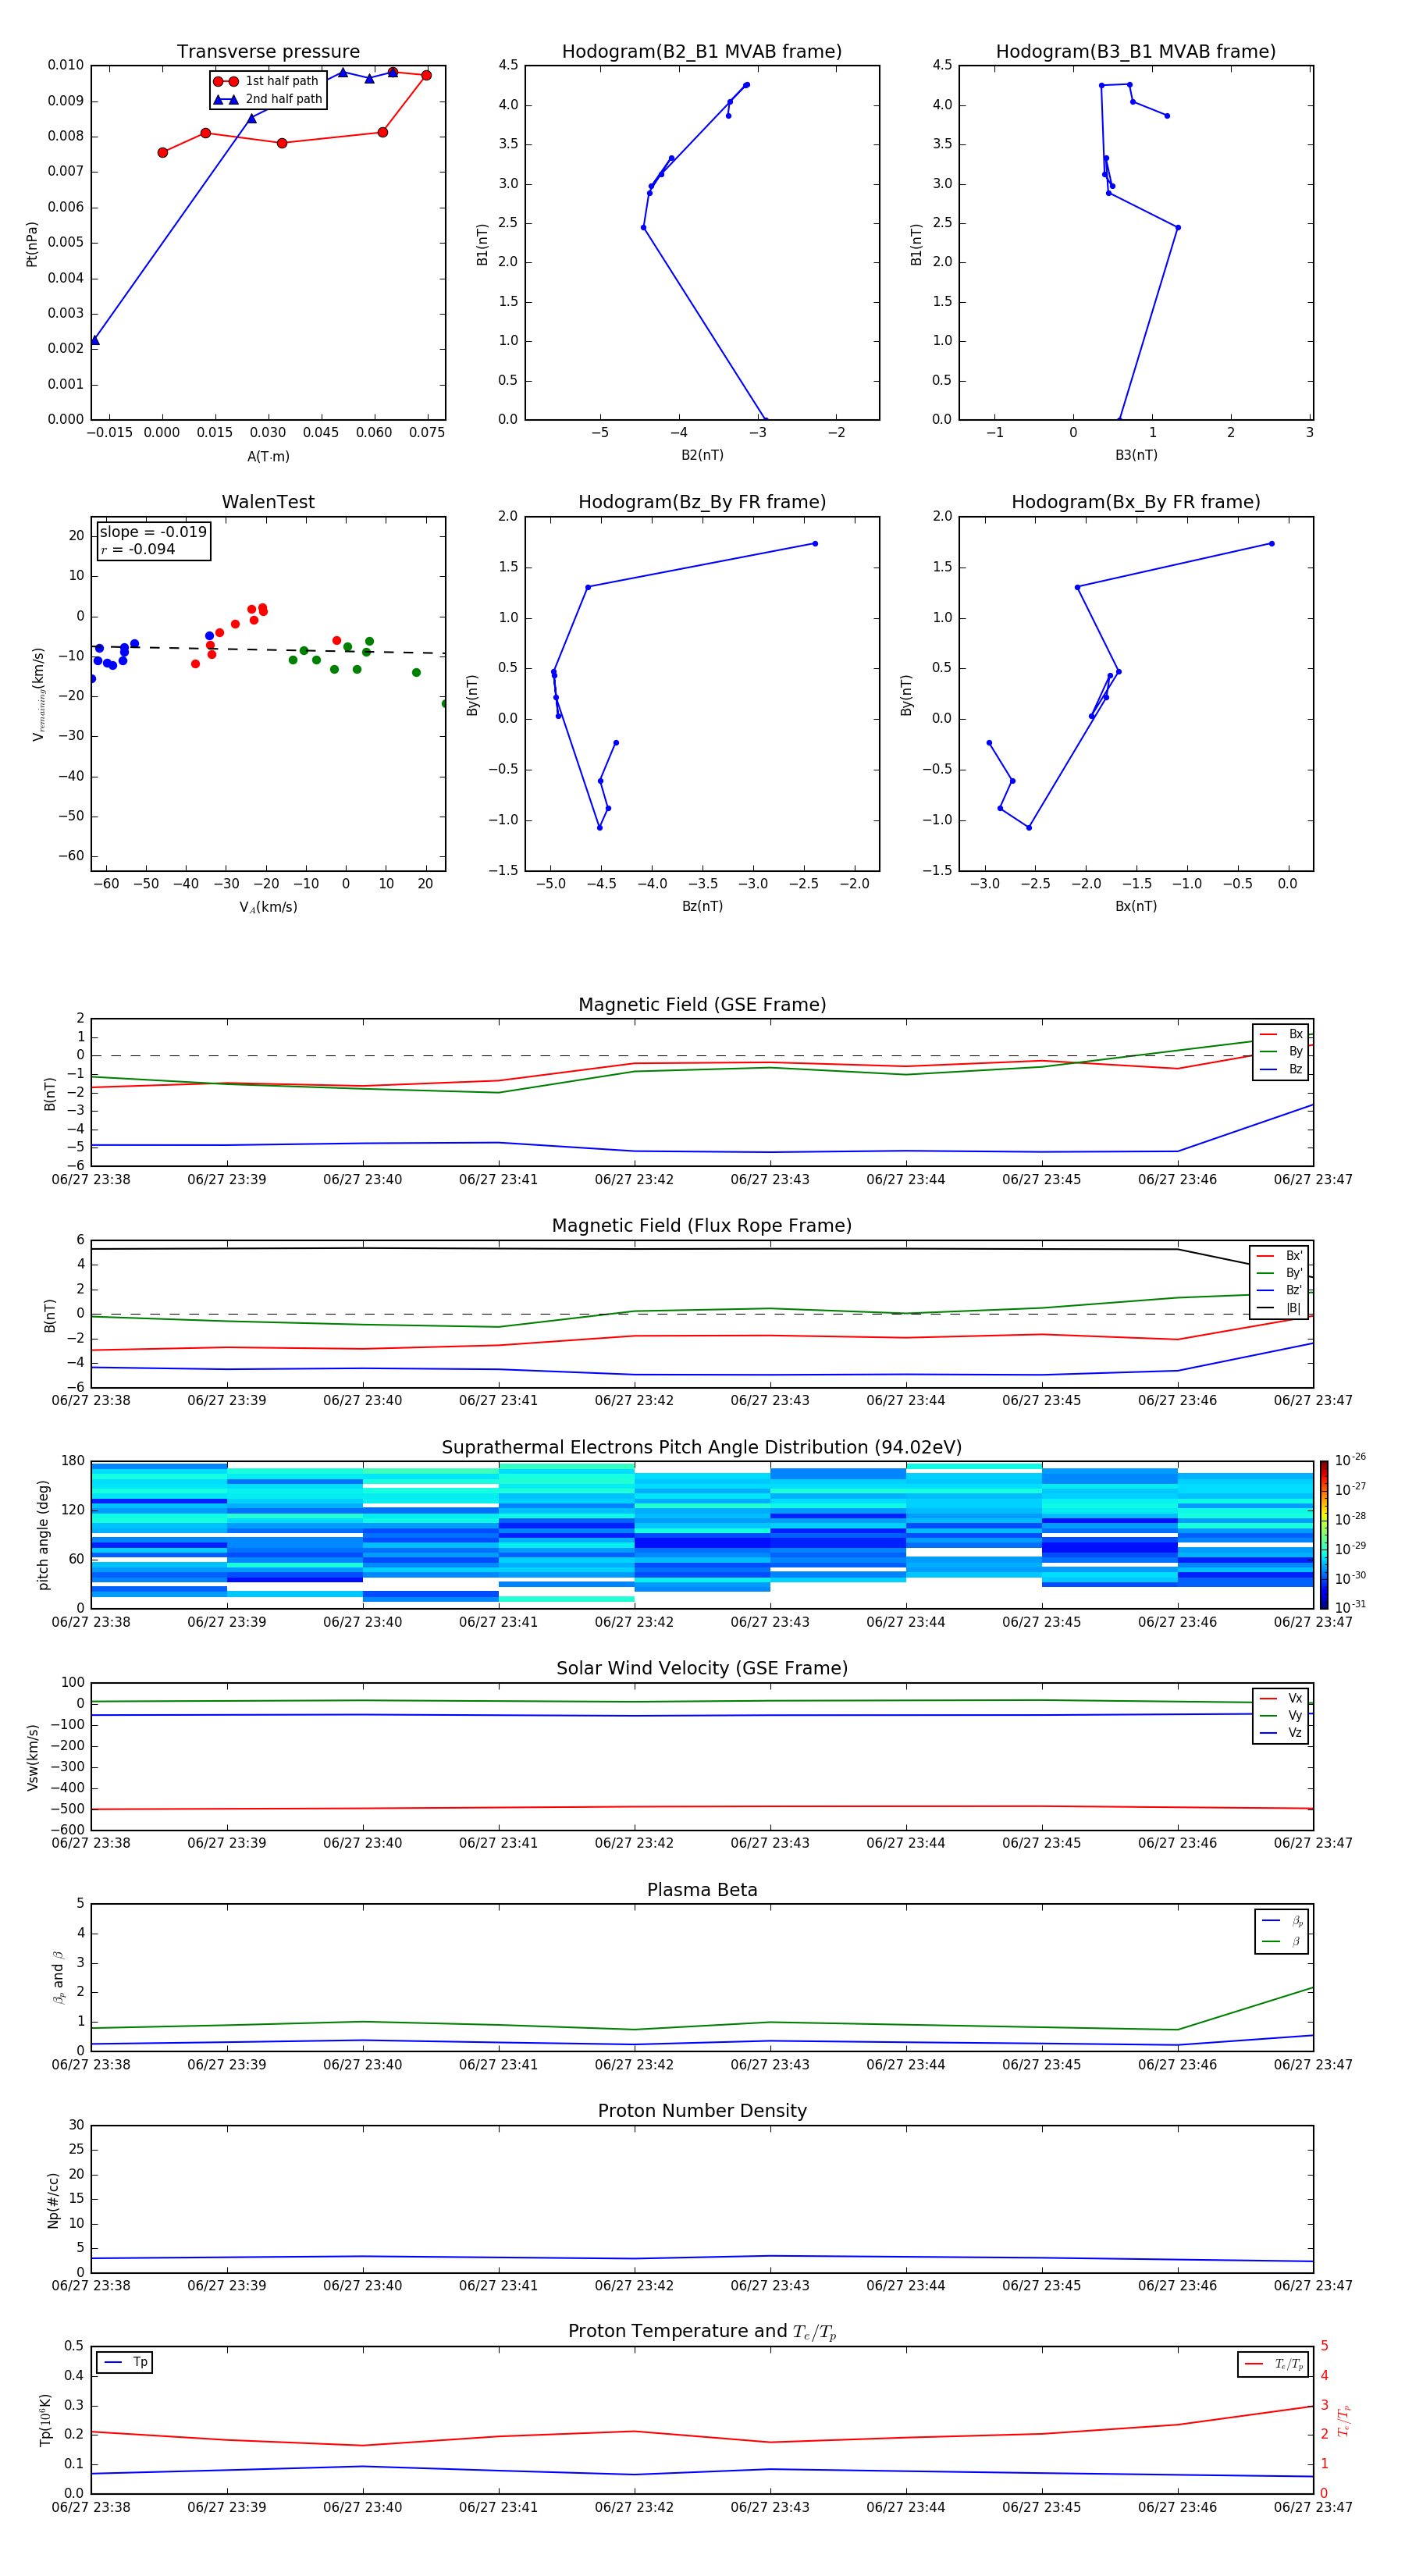Click the Transverse pressure plot title
This screenshot has height=2576, width=1405.
268,52
